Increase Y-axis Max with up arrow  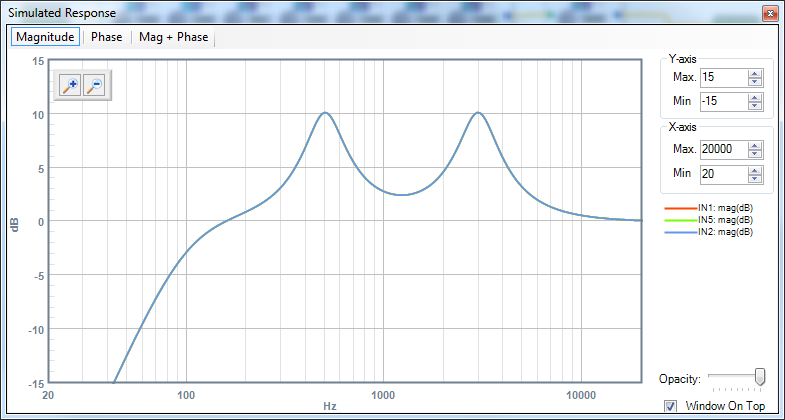(755, 74)
